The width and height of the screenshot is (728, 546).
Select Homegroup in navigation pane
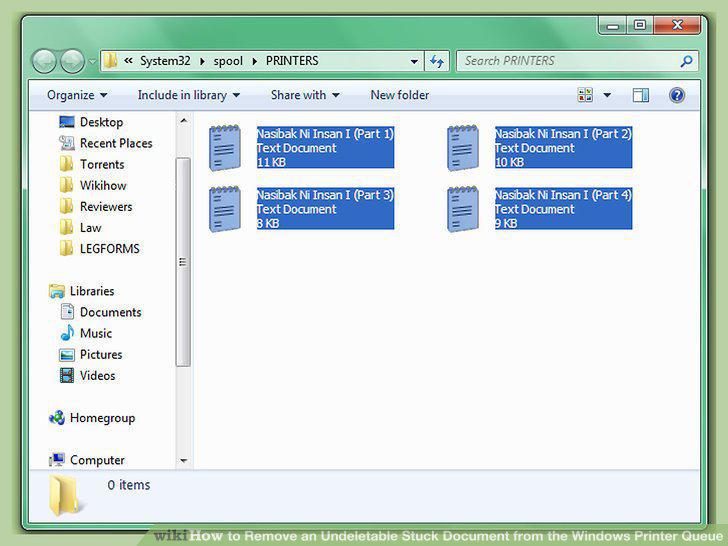coord(102,418)
